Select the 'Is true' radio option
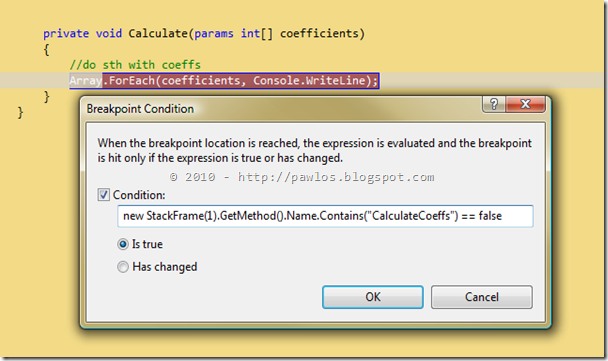This screenshot has height=361, width=608. click(123, 244)
